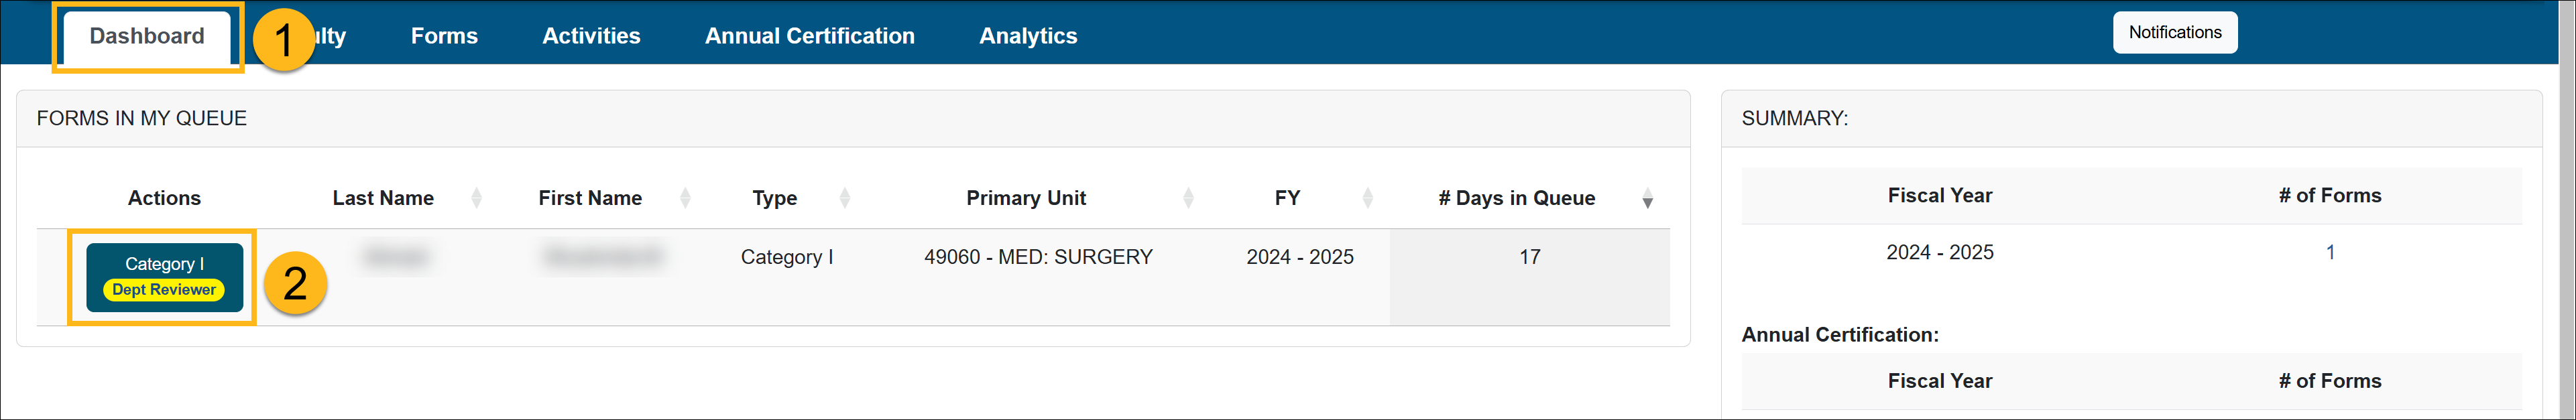Select the 17 days in queue cell

(x=1529, y=257)
